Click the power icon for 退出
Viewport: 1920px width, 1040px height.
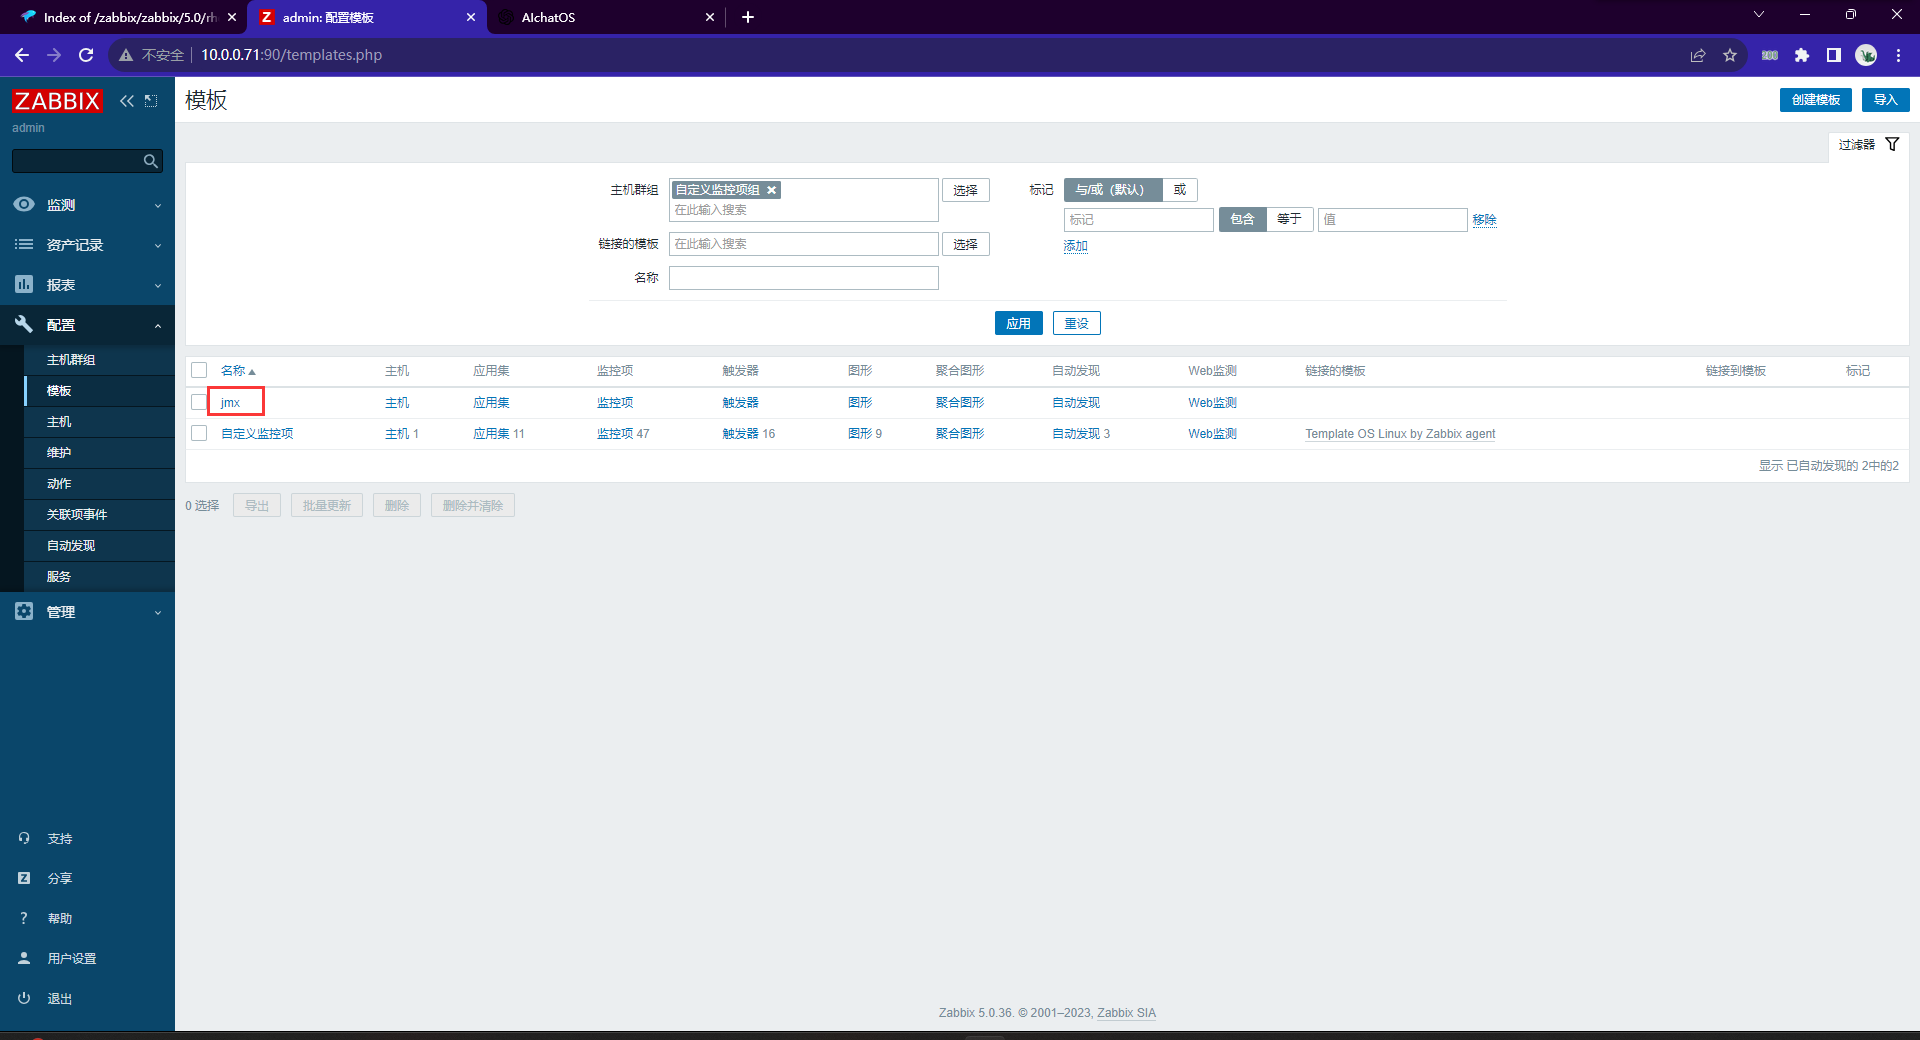coord(24,998)
